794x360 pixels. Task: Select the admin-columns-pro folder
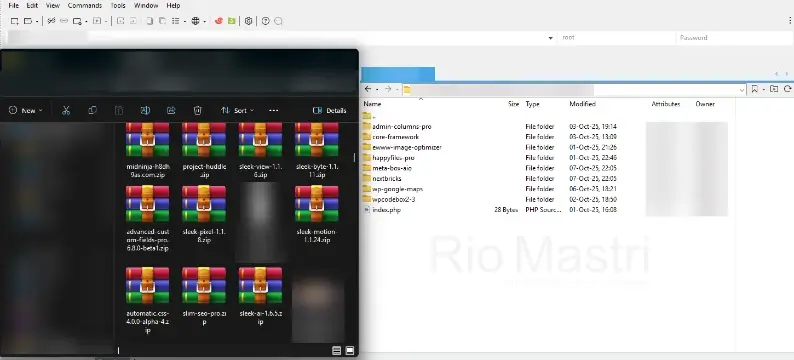[x=397, y=127]
